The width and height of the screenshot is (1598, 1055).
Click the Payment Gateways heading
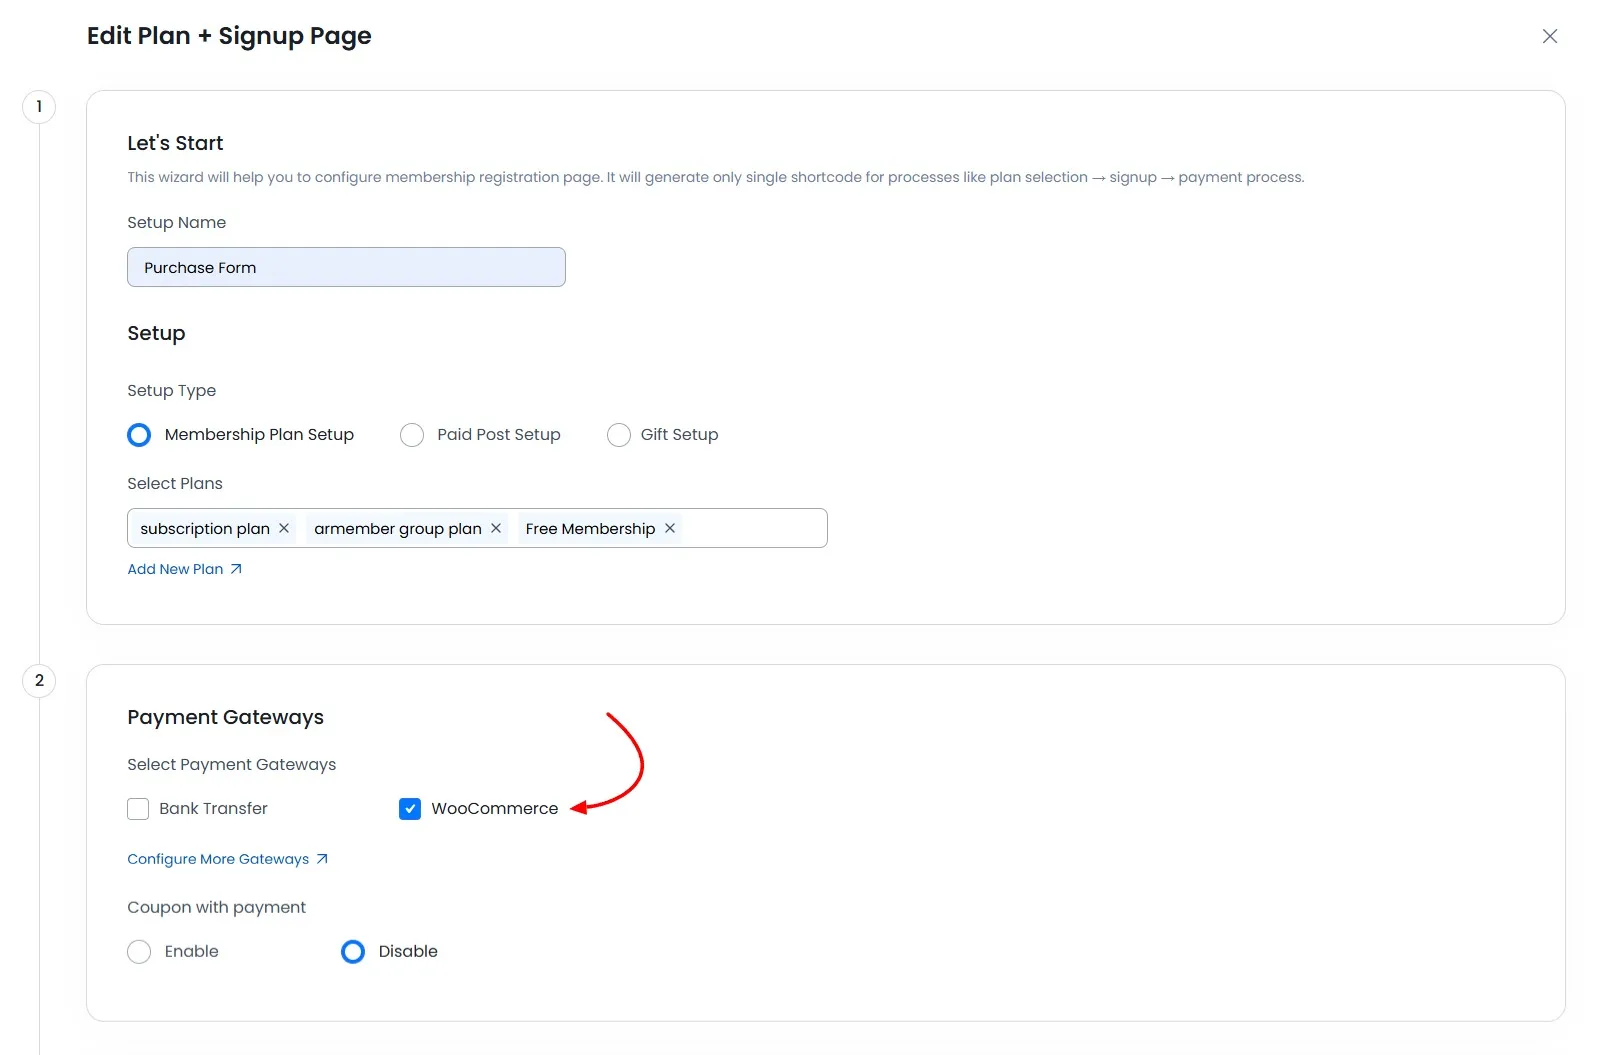coord(226,717)
